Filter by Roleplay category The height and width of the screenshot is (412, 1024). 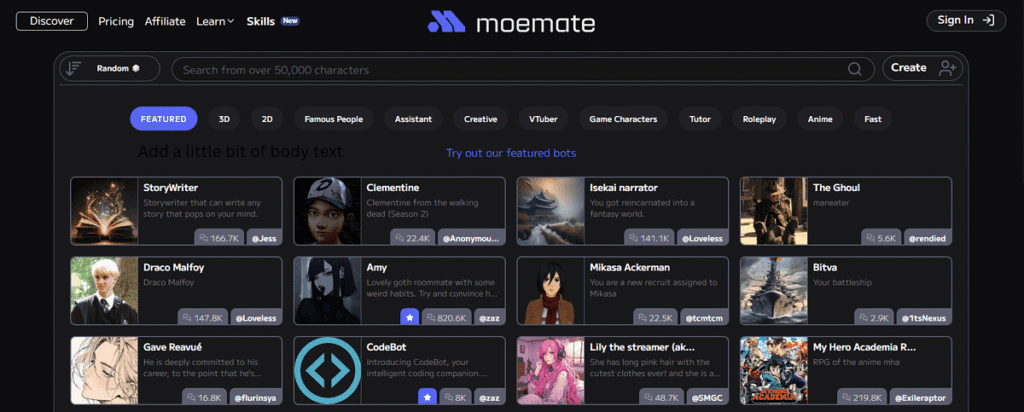tap(759, 119)
